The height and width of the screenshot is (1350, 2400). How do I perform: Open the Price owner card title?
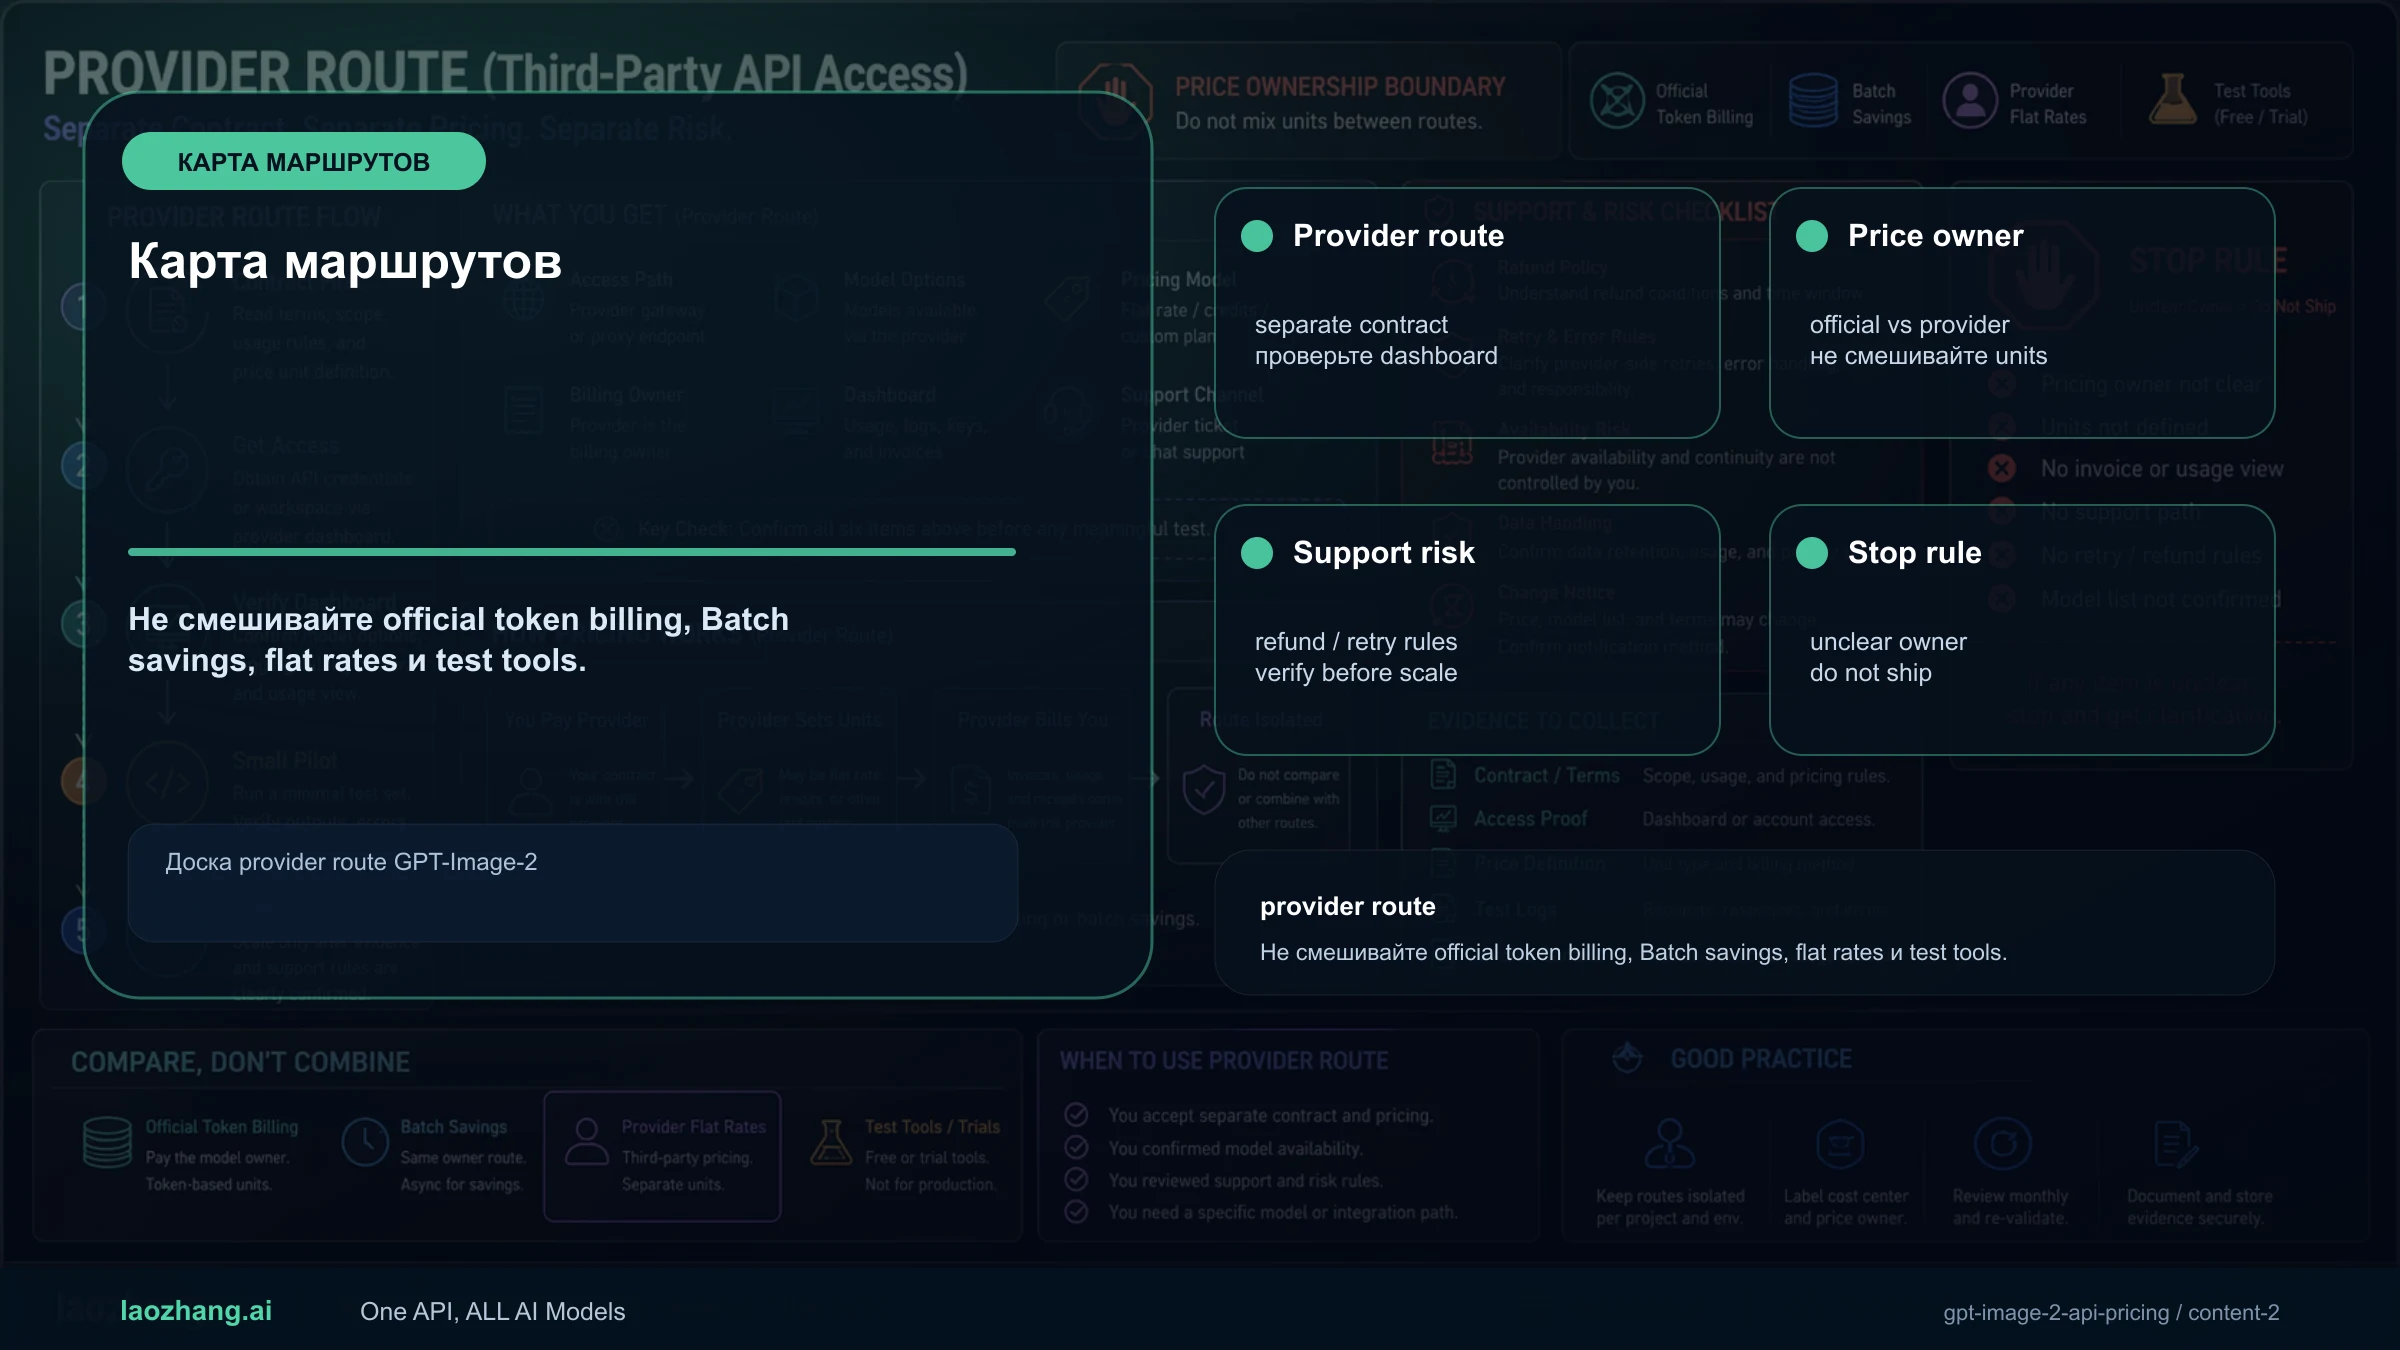pyautogui.click(x=1936, y=236)
